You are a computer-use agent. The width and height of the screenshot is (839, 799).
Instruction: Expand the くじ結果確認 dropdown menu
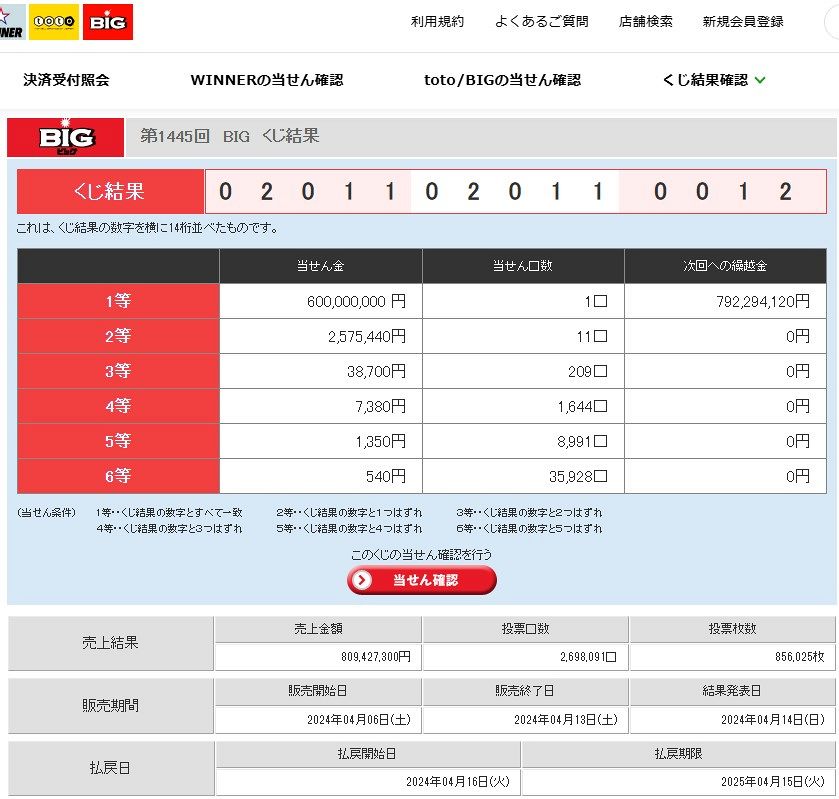[705, 80]
